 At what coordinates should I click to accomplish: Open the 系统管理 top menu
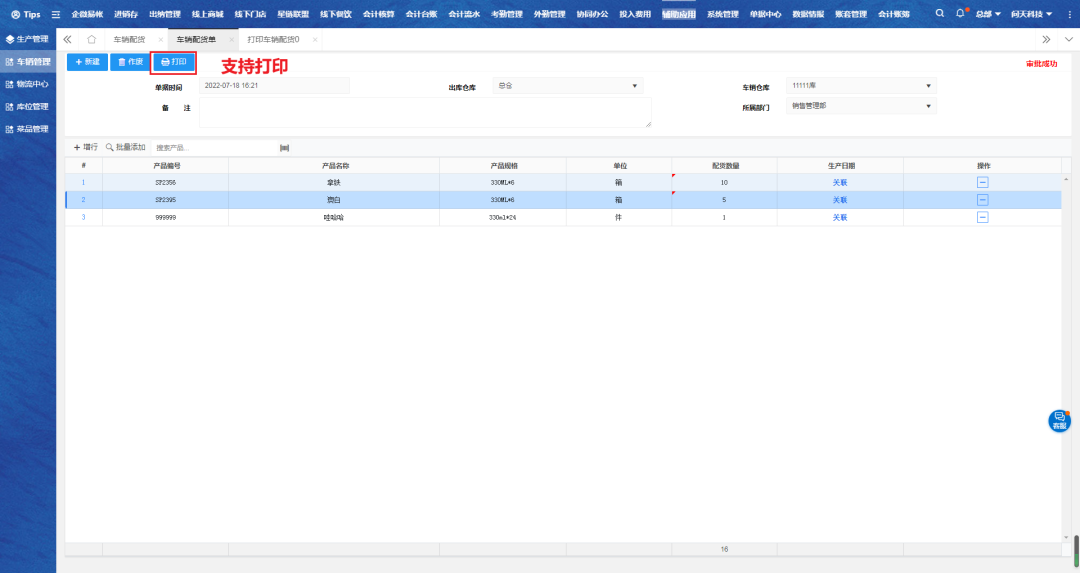(x=722, y=14)
